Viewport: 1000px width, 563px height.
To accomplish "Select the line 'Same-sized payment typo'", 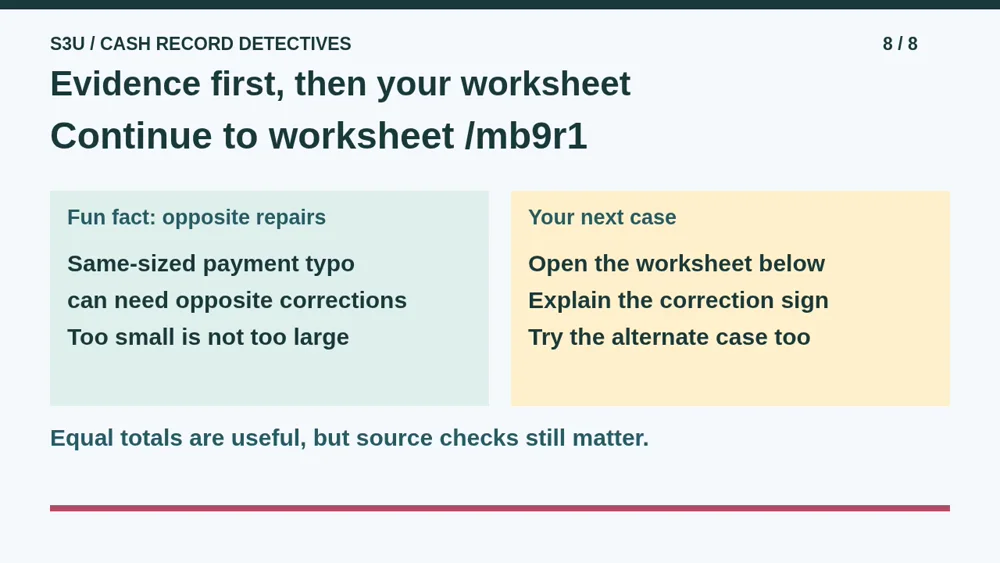I will (211, 264).
